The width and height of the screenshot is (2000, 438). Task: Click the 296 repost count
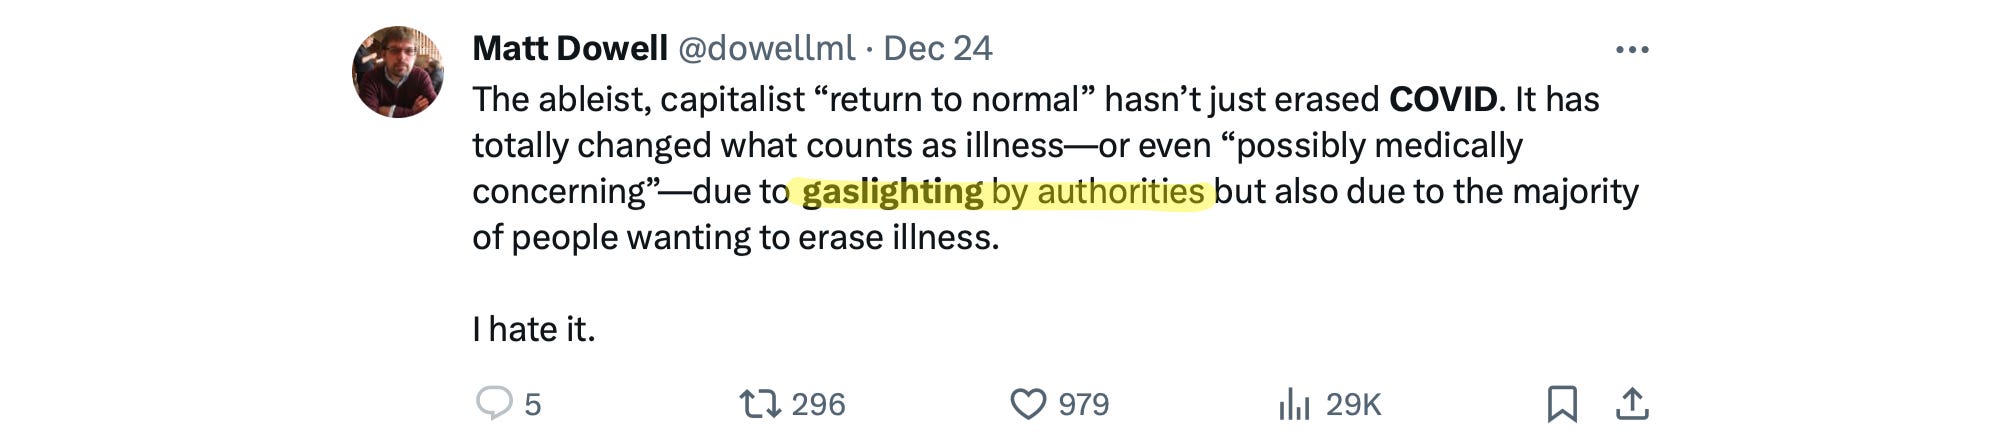[x=818, y=404]
